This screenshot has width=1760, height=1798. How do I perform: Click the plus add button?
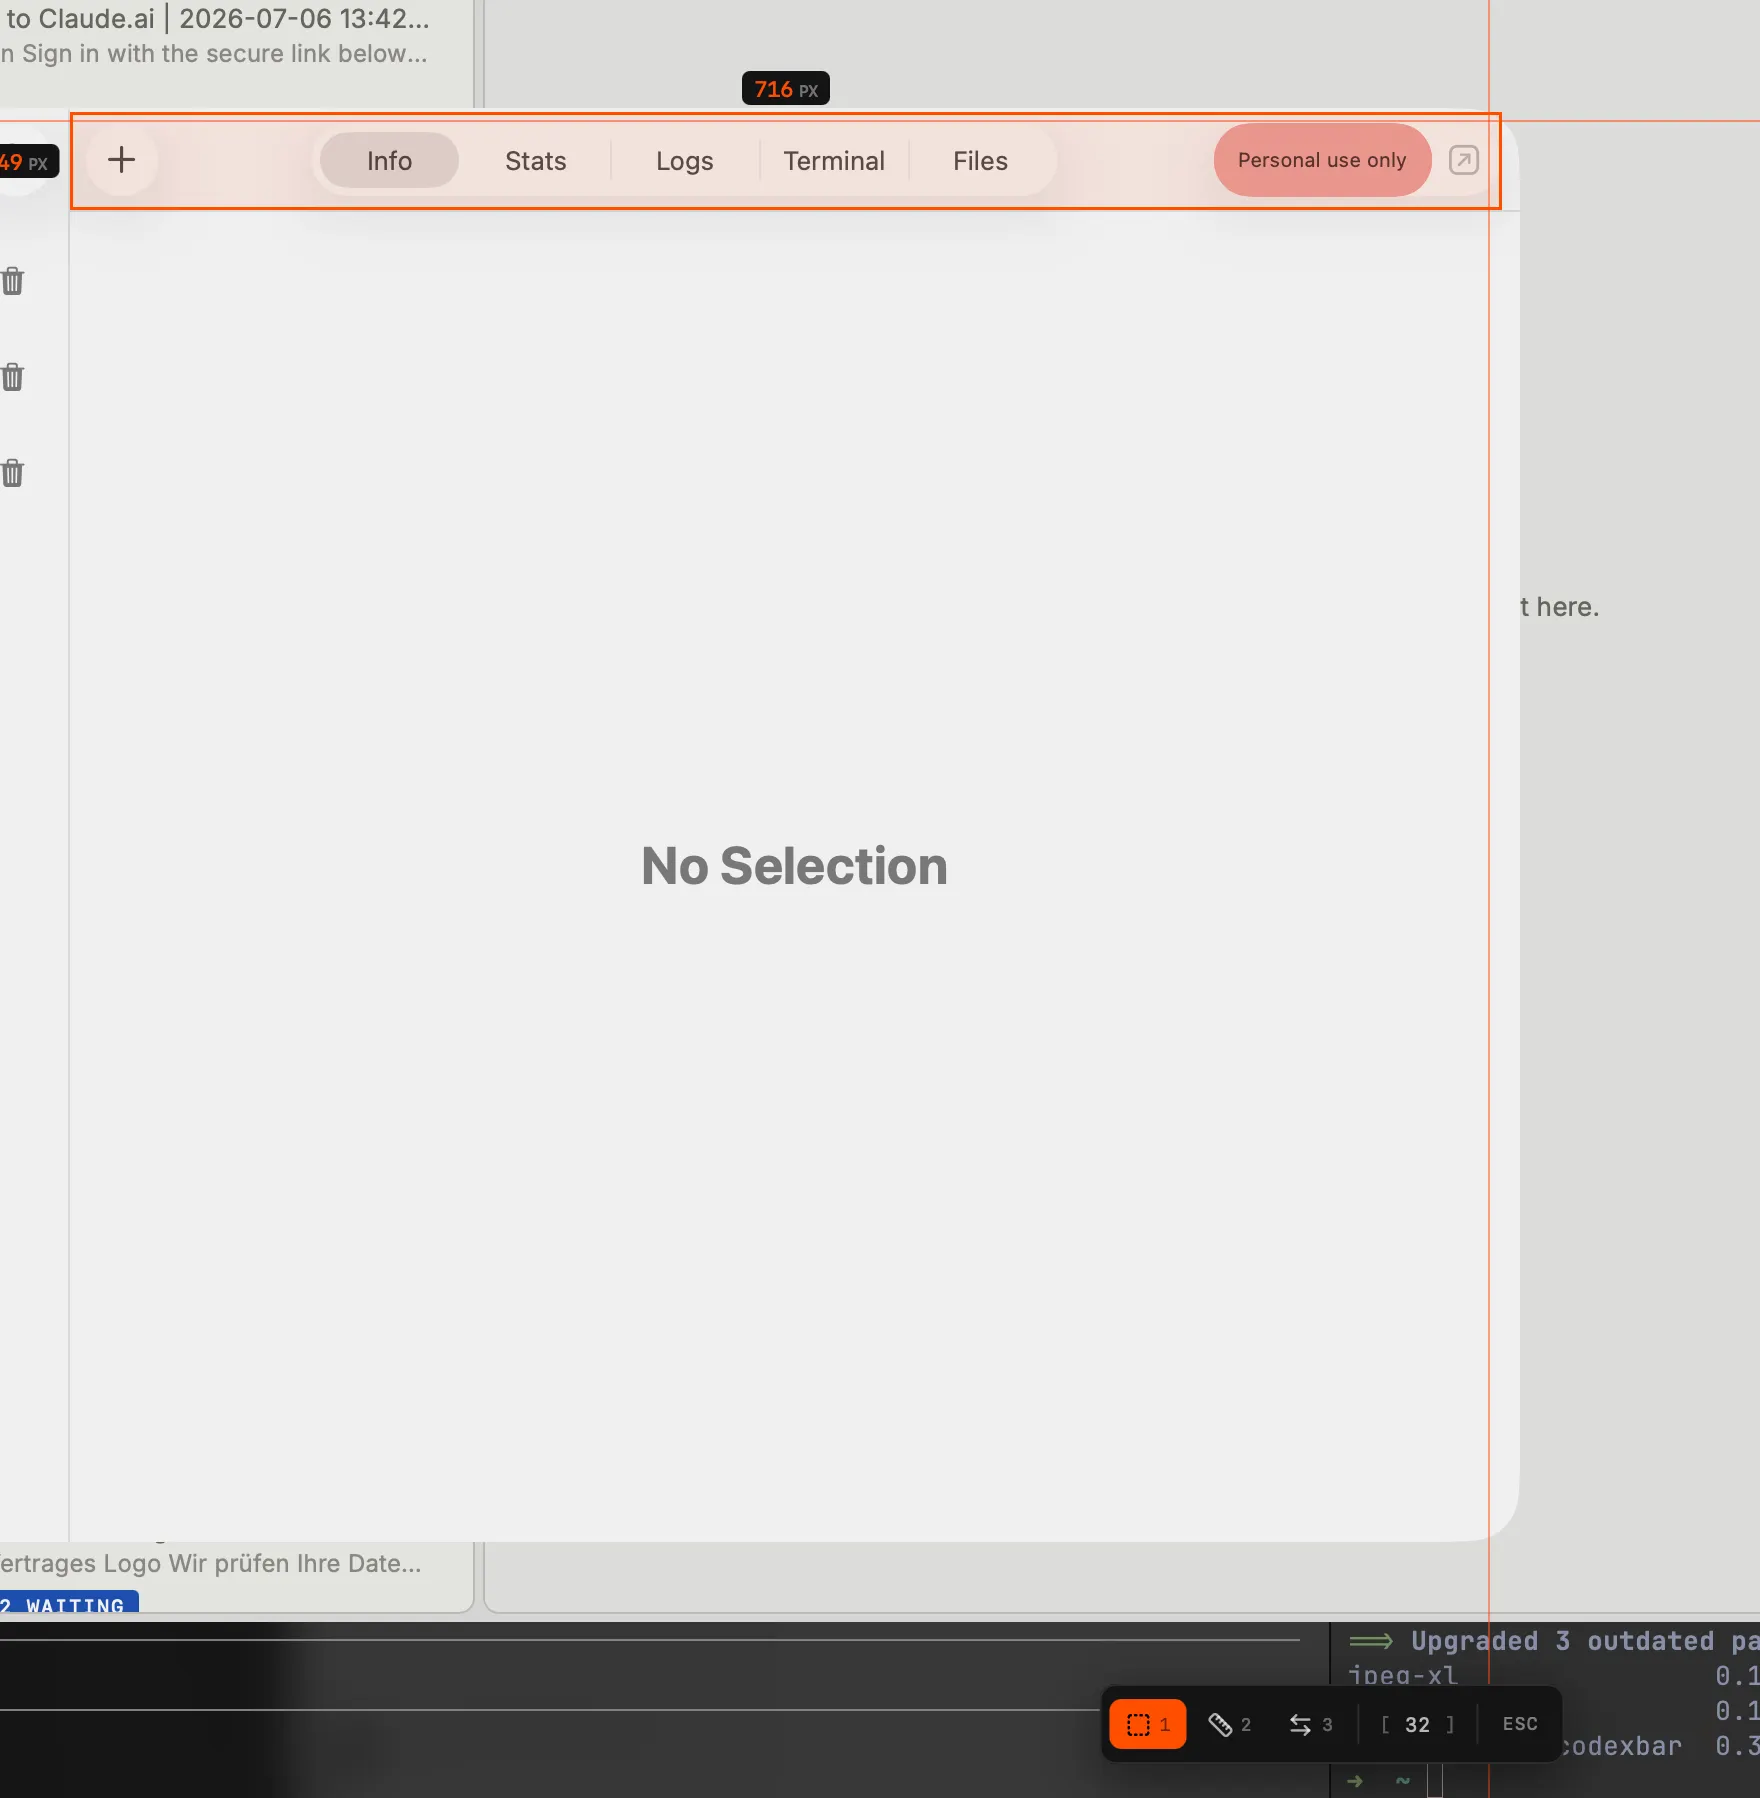tap(121, 160)
